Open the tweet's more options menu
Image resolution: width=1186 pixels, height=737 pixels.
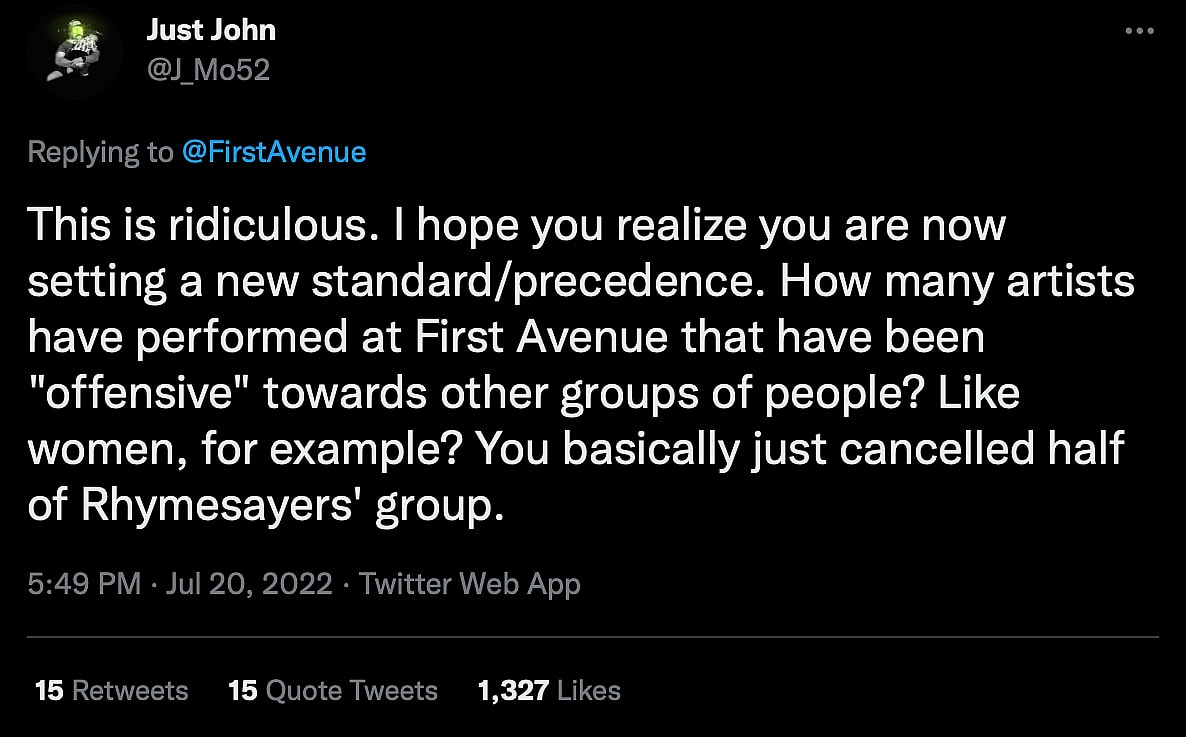tap(1139, 31)
